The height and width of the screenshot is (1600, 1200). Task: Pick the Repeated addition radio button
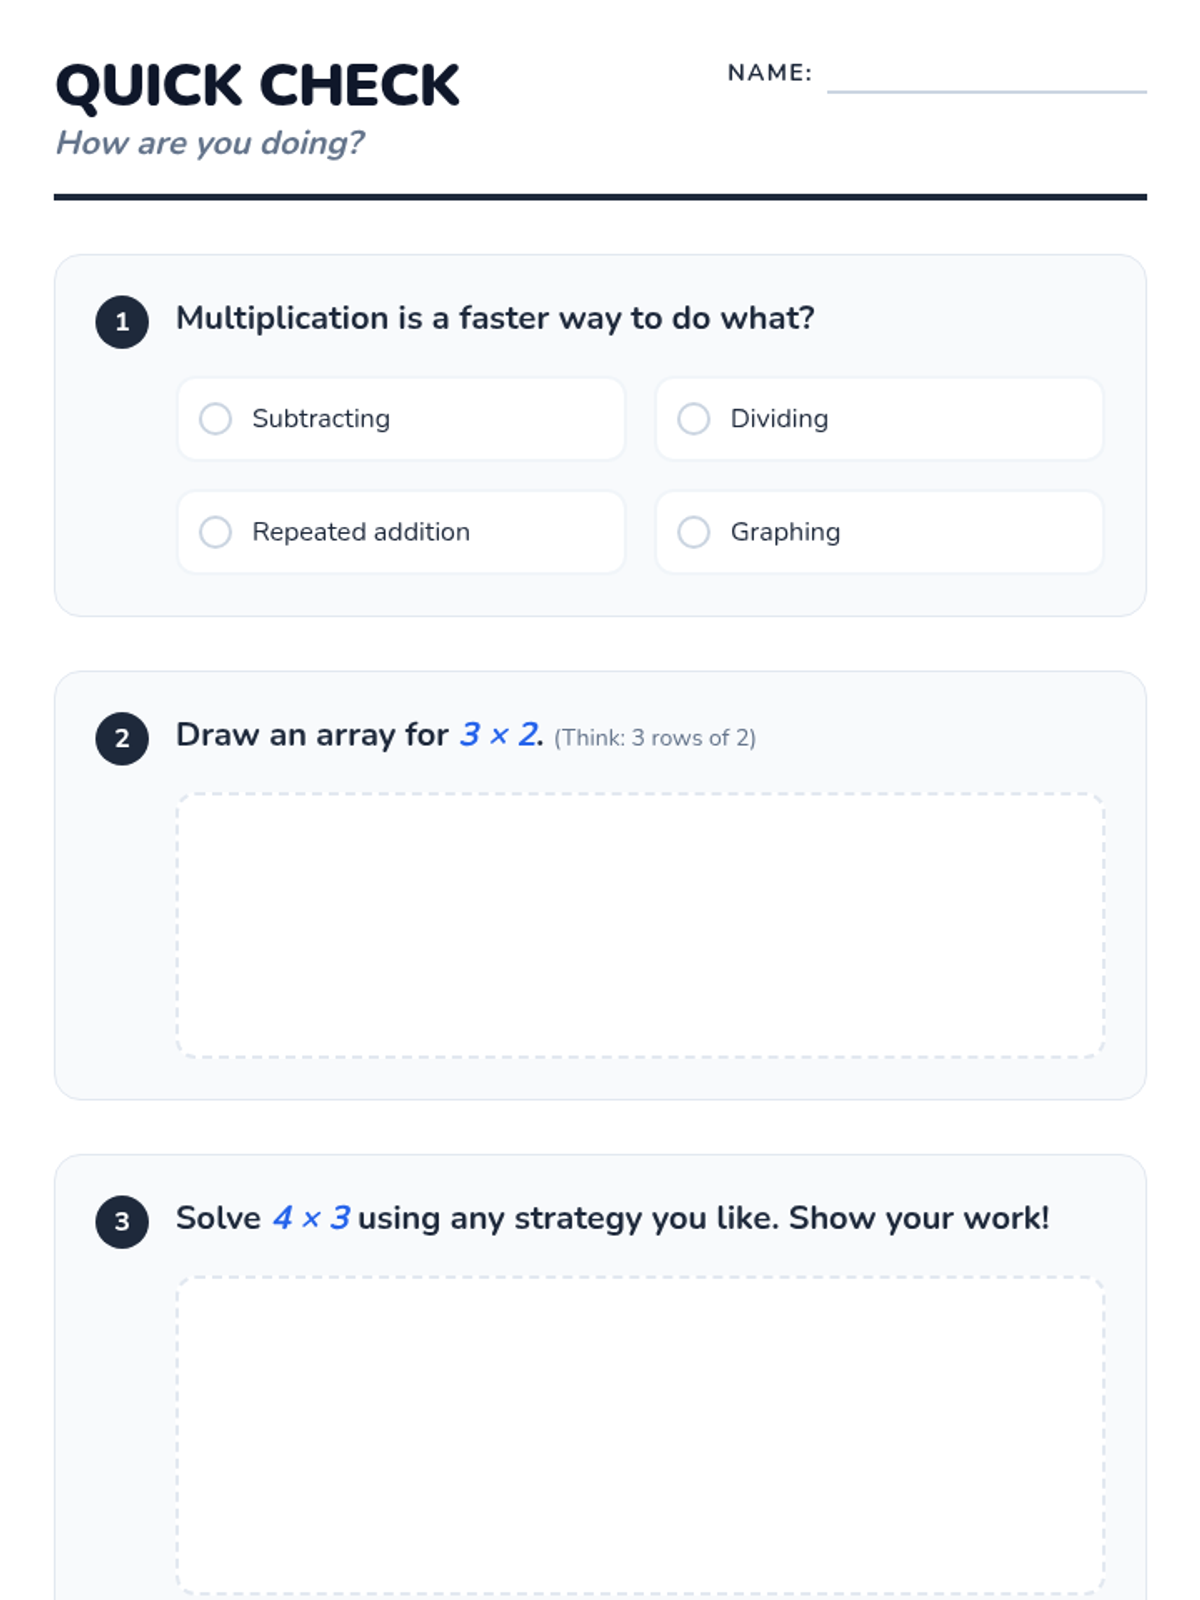click(215, 532)
